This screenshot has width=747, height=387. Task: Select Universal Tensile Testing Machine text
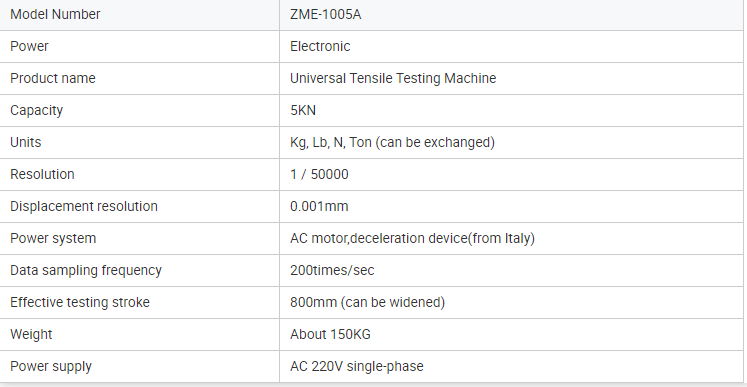(x=393, y=78)
